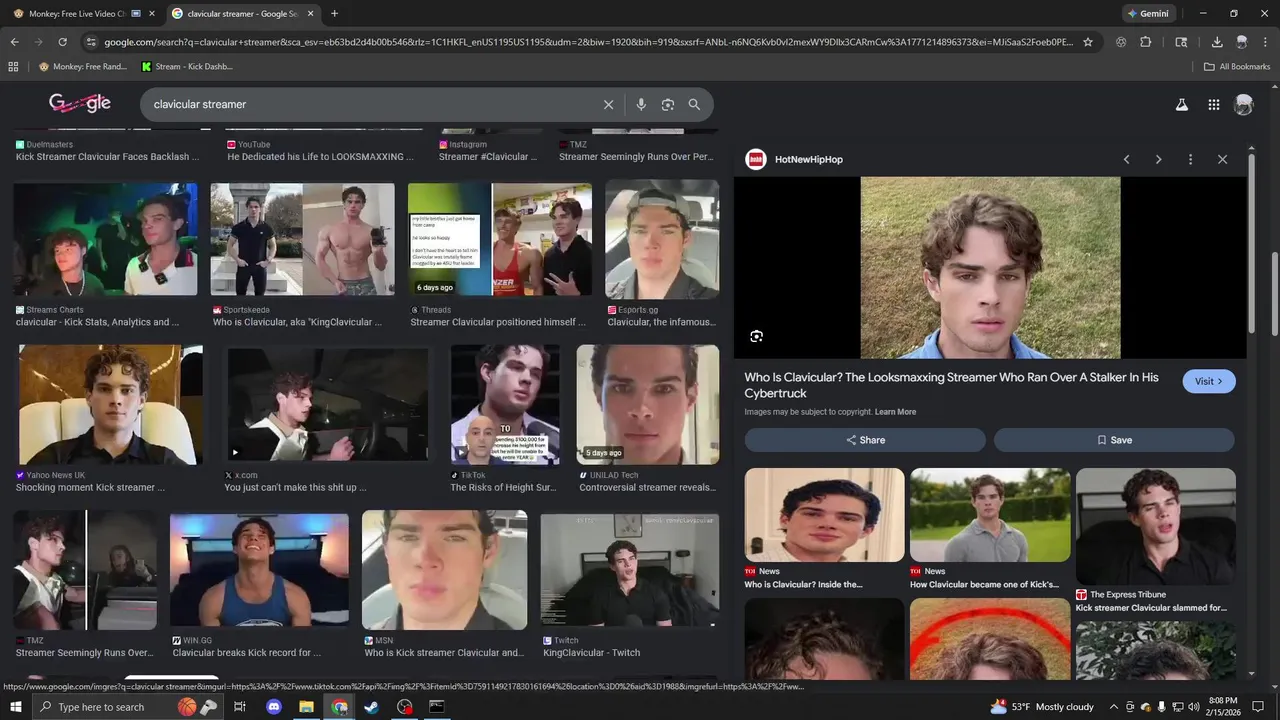Viewport: 1280px width, 720px height.
Task: Open a new browser tab
Action: 334,14
